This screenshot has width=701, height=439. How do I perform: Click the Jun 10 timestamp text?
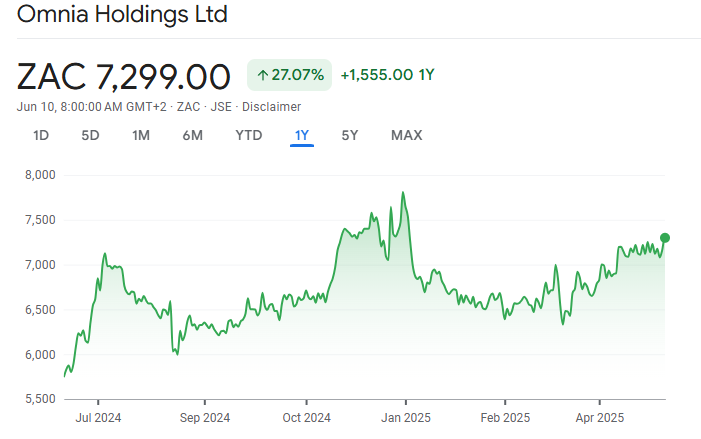pos(91,107)
